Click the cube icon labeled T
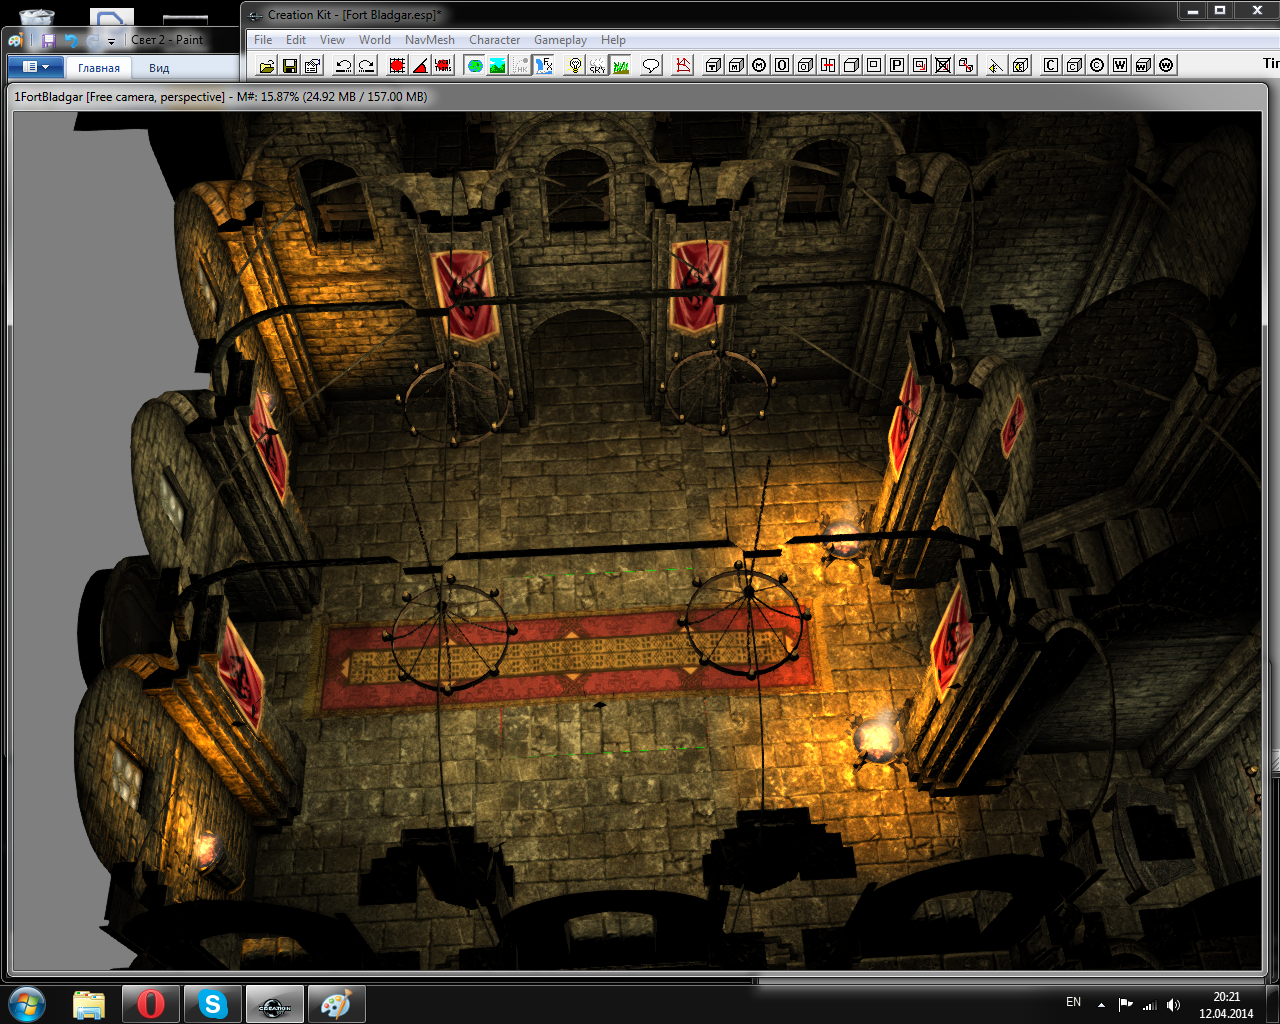Screen dimensions: 1280x1024 coord(713,65)
